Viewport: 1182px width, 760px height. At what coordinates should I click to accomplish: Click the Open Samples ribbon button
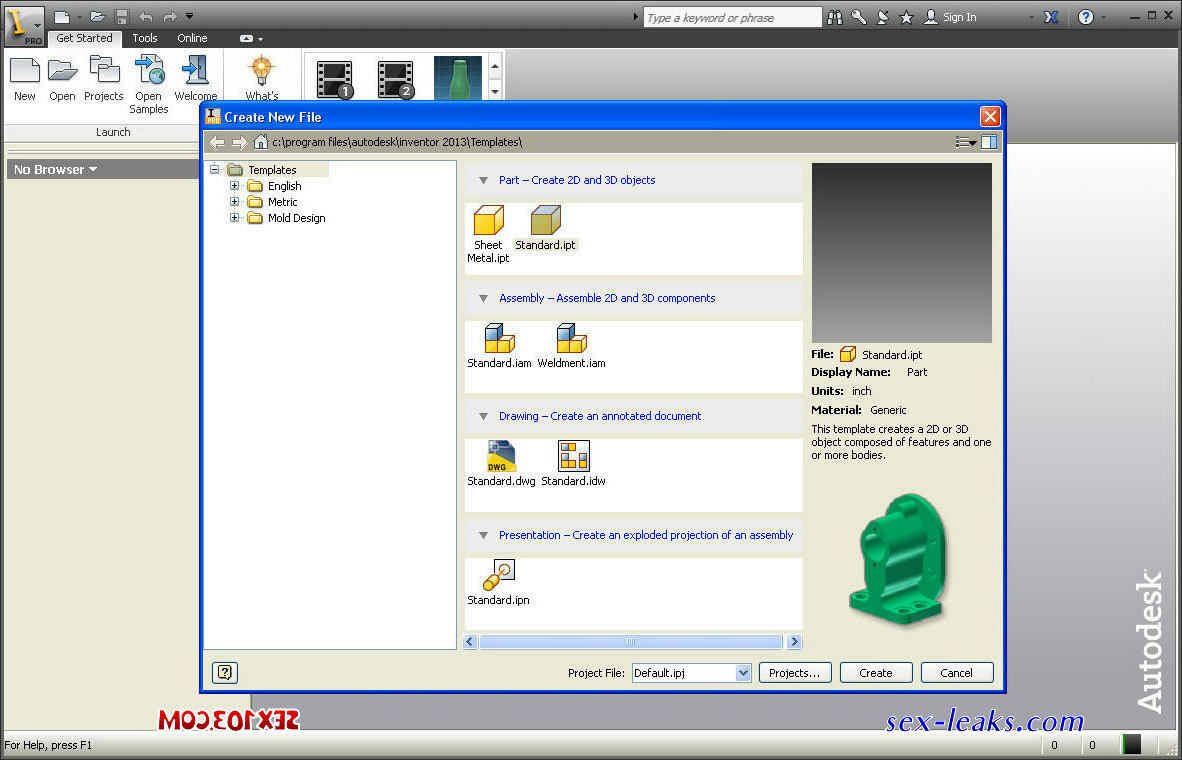[149, 84]
